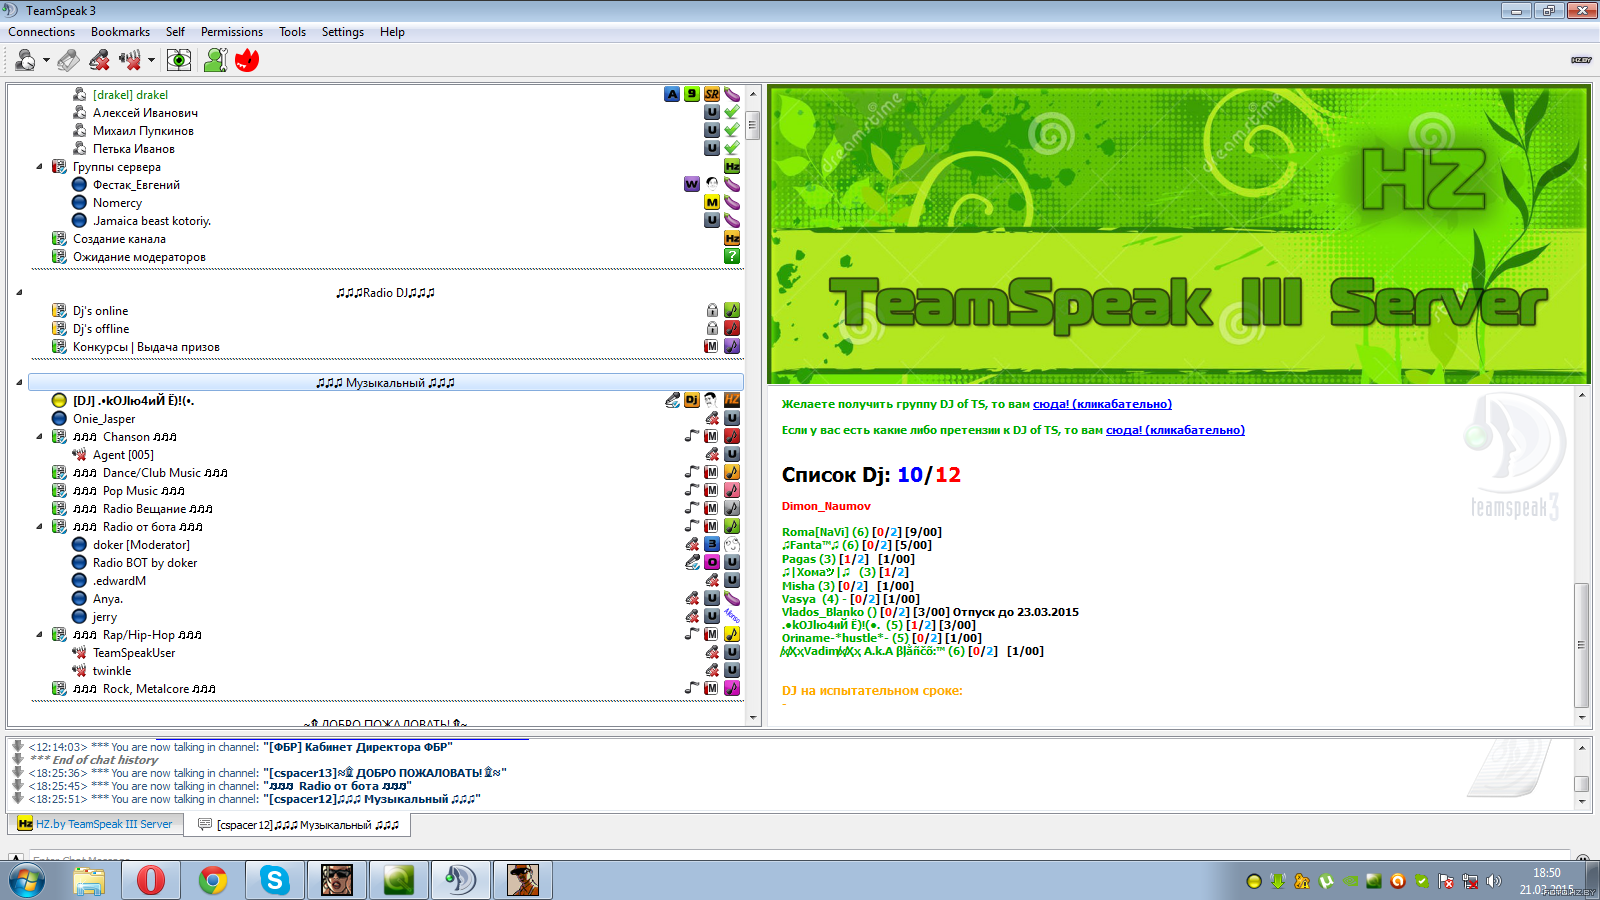This screenshot has height=900, width=1600.
Task: Open Skype from the taskbar
Action: [x=275, y=880]
